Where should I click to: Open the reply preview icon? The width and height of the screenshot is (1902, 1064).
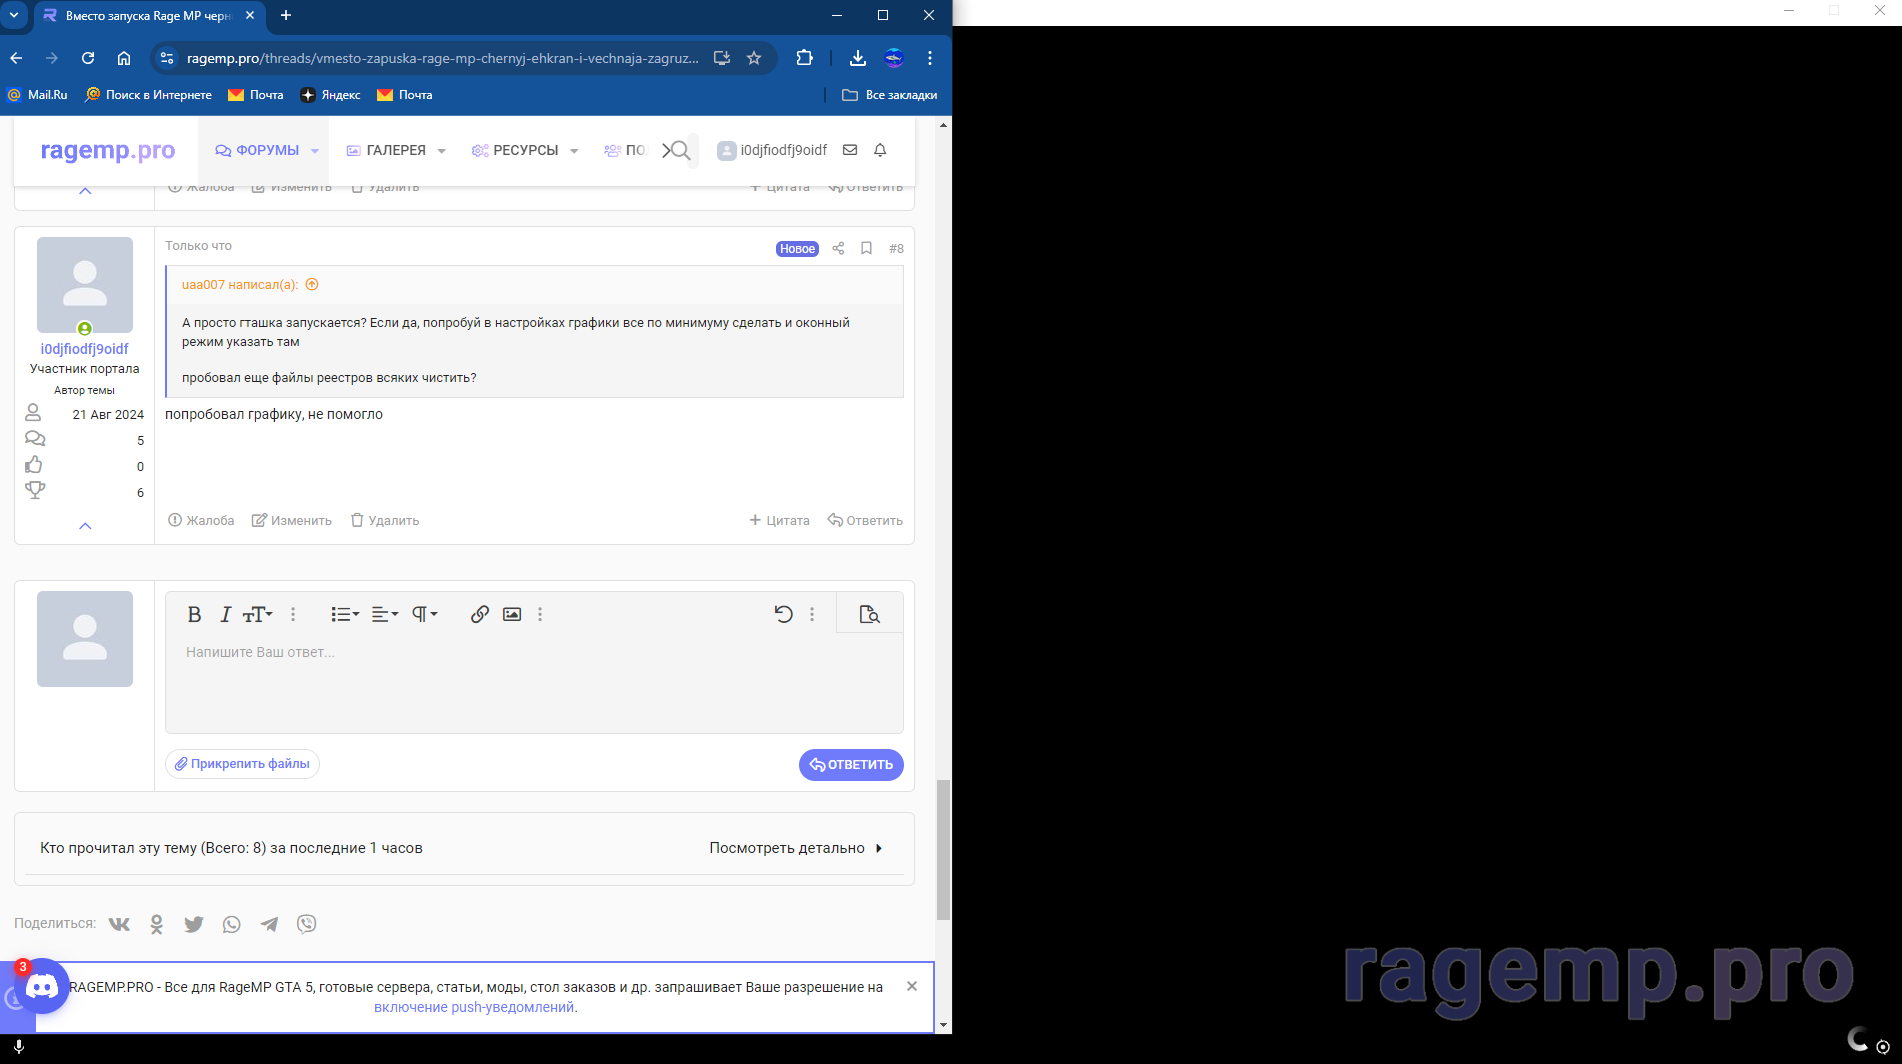coord(869,614)
